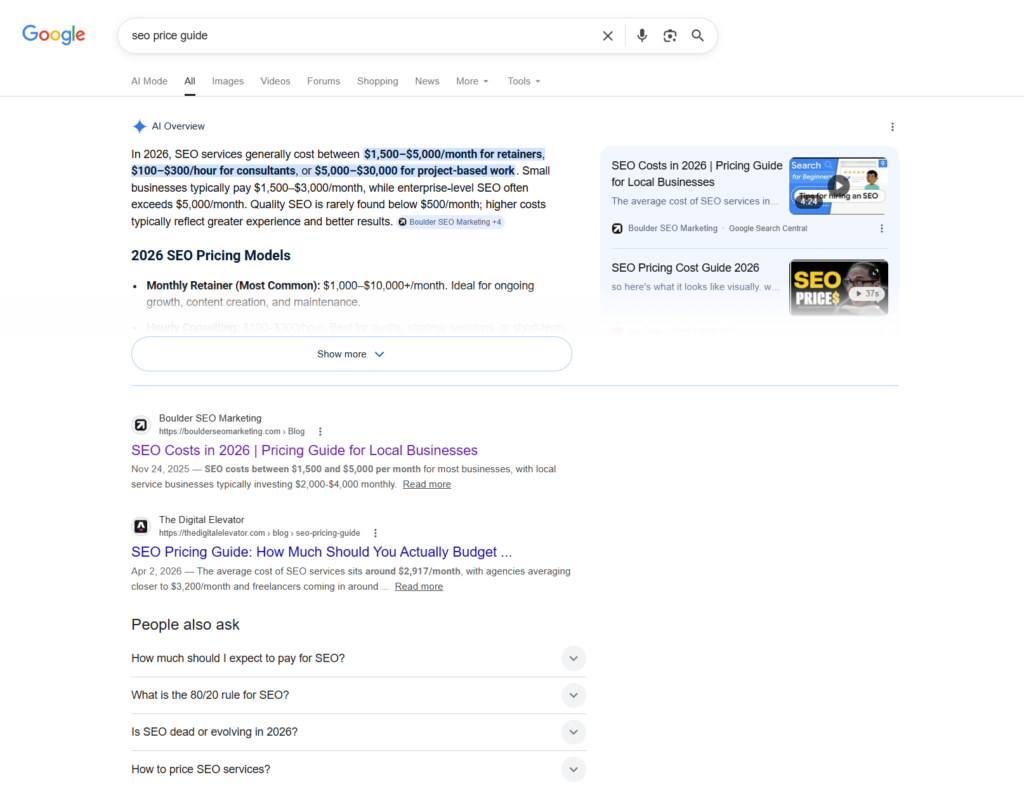Switch to AI Mode tab
The width and height of the screenshot is (1024, 789).
(149, 81)
